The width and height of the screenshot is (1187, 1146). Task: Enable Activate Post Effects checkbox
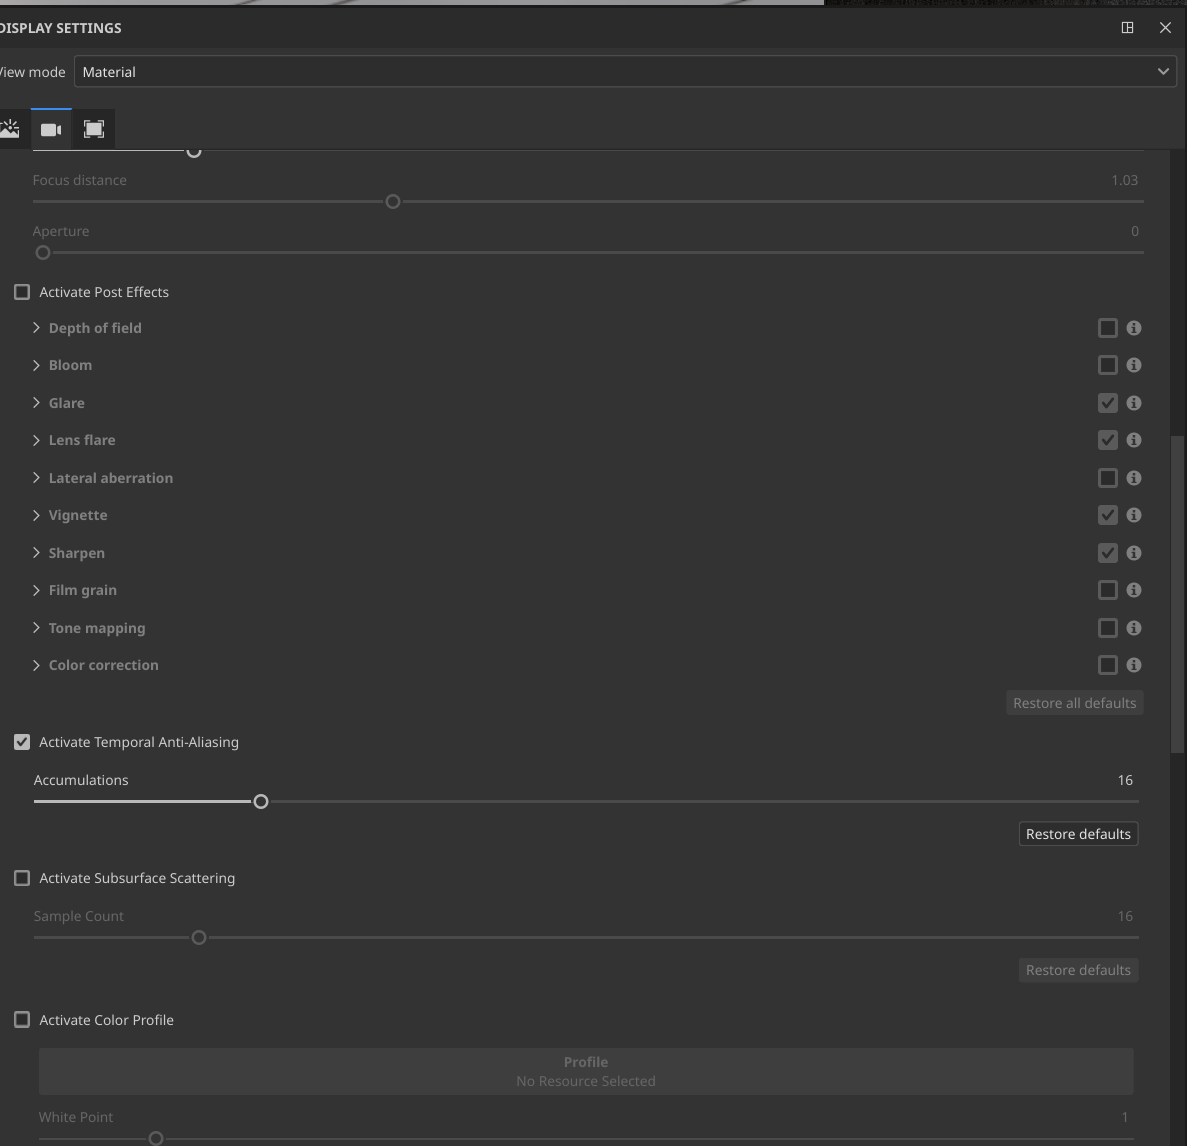pos(22,292)
